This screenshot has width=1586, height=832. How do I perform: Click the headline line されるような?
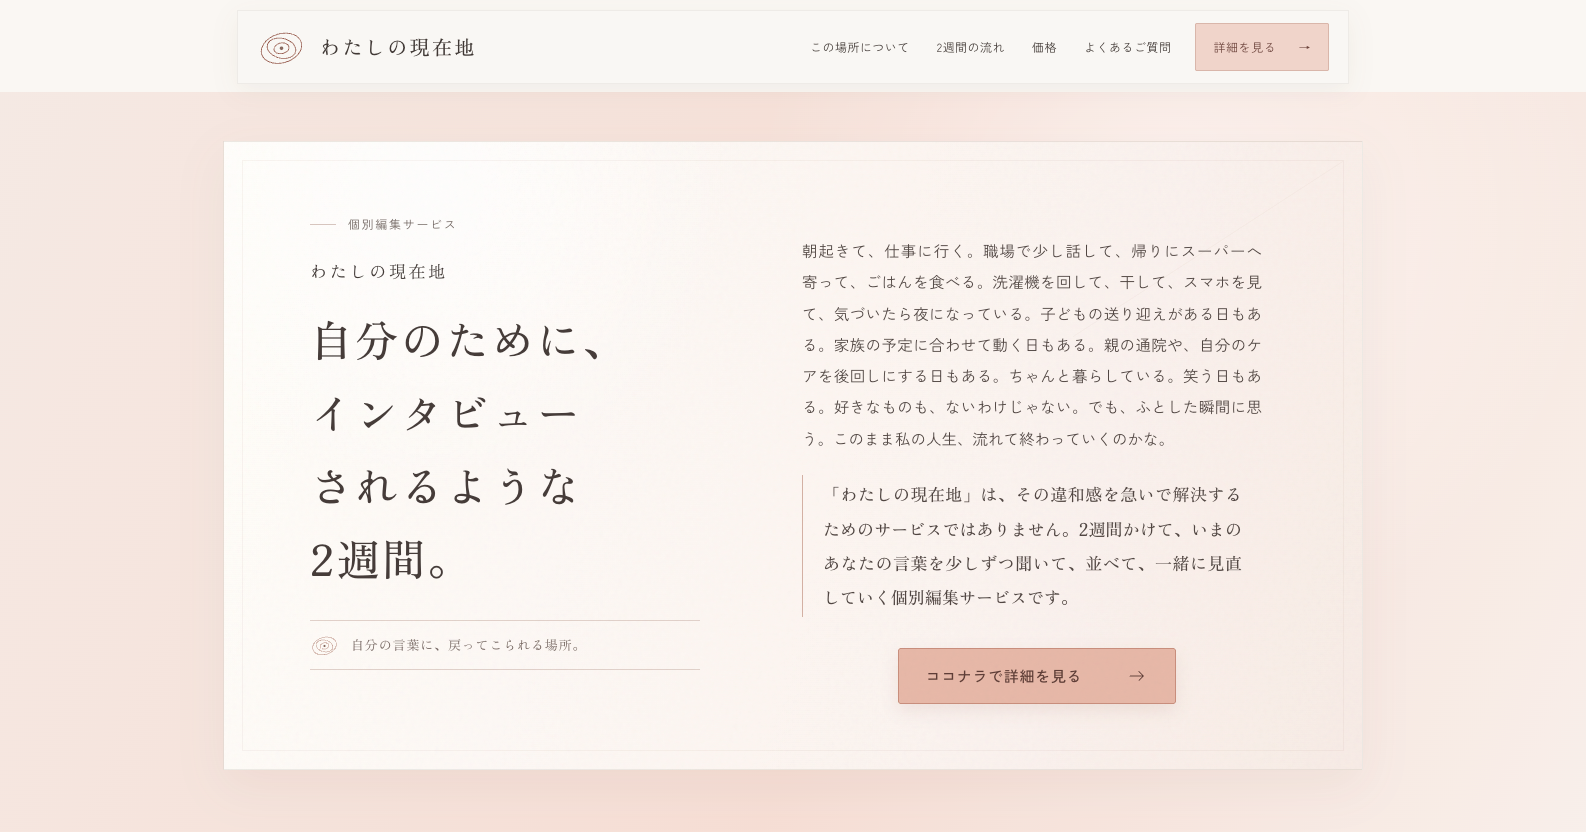click(x=446, y=486)
